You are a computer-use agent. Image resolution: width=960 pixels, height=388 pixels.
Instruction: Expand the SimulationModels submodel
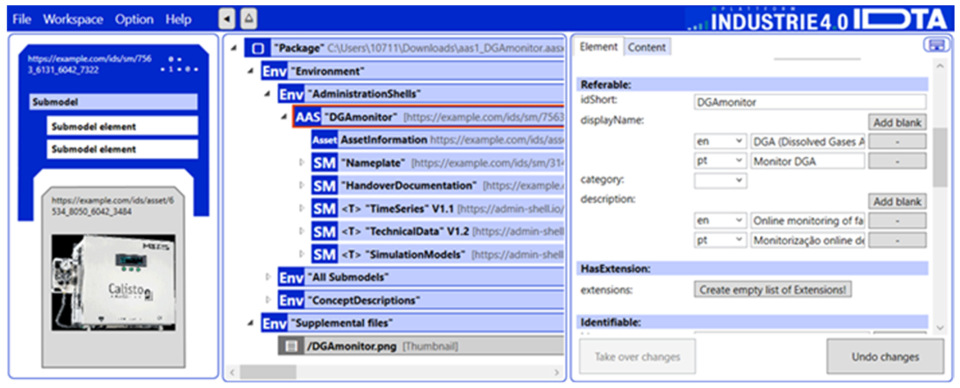[301, 254]
